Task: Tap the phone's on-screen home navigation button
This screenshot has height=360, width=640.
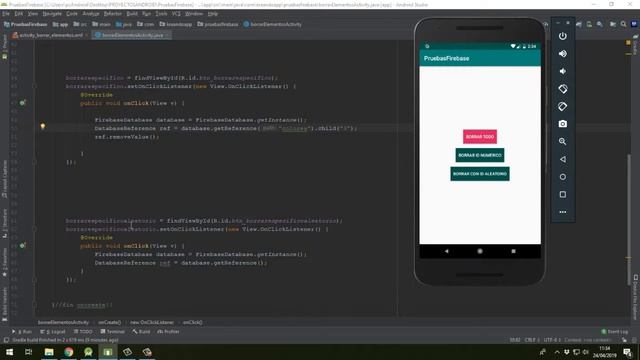Action: click(x=480, y=251)
